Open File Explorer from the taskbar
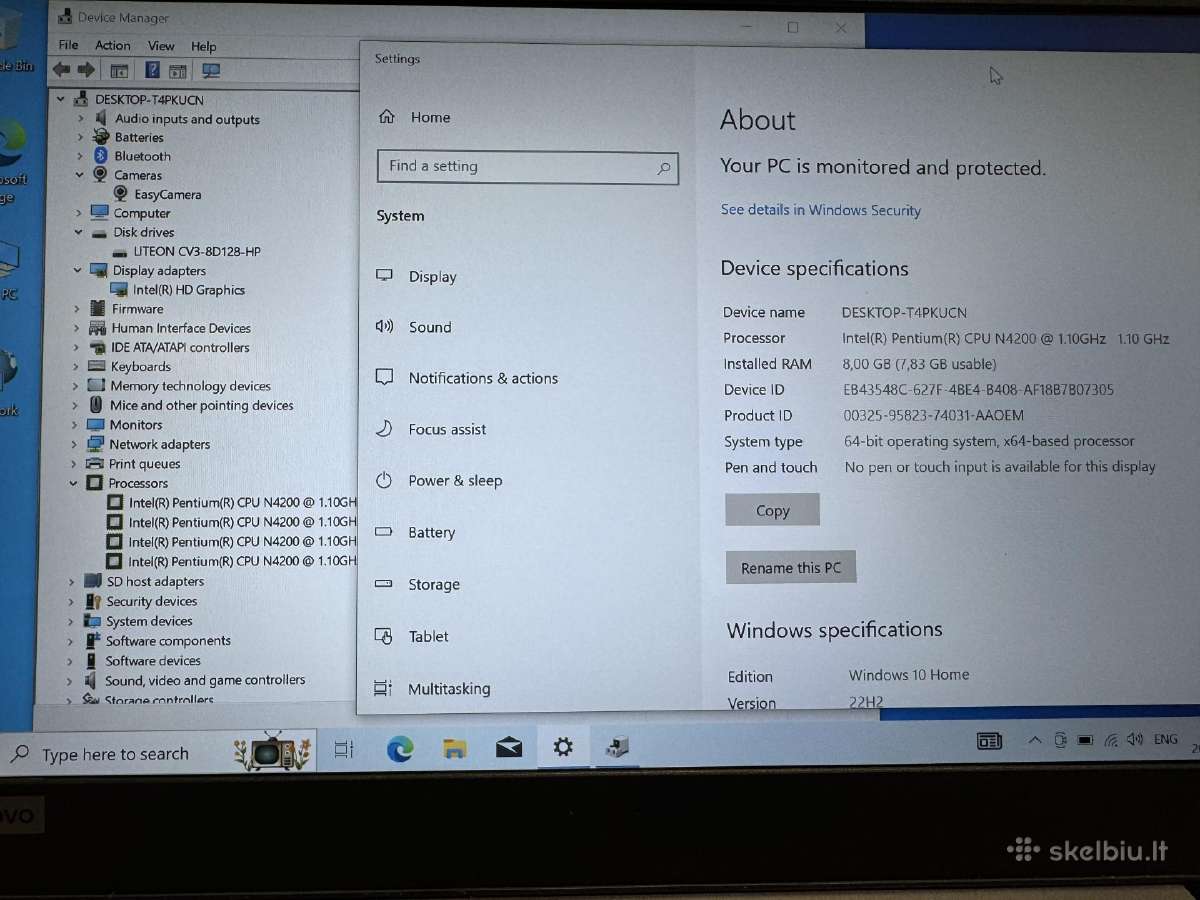Image resolution: width=1200 pixels, height=900 pixels. click(455, 748)
